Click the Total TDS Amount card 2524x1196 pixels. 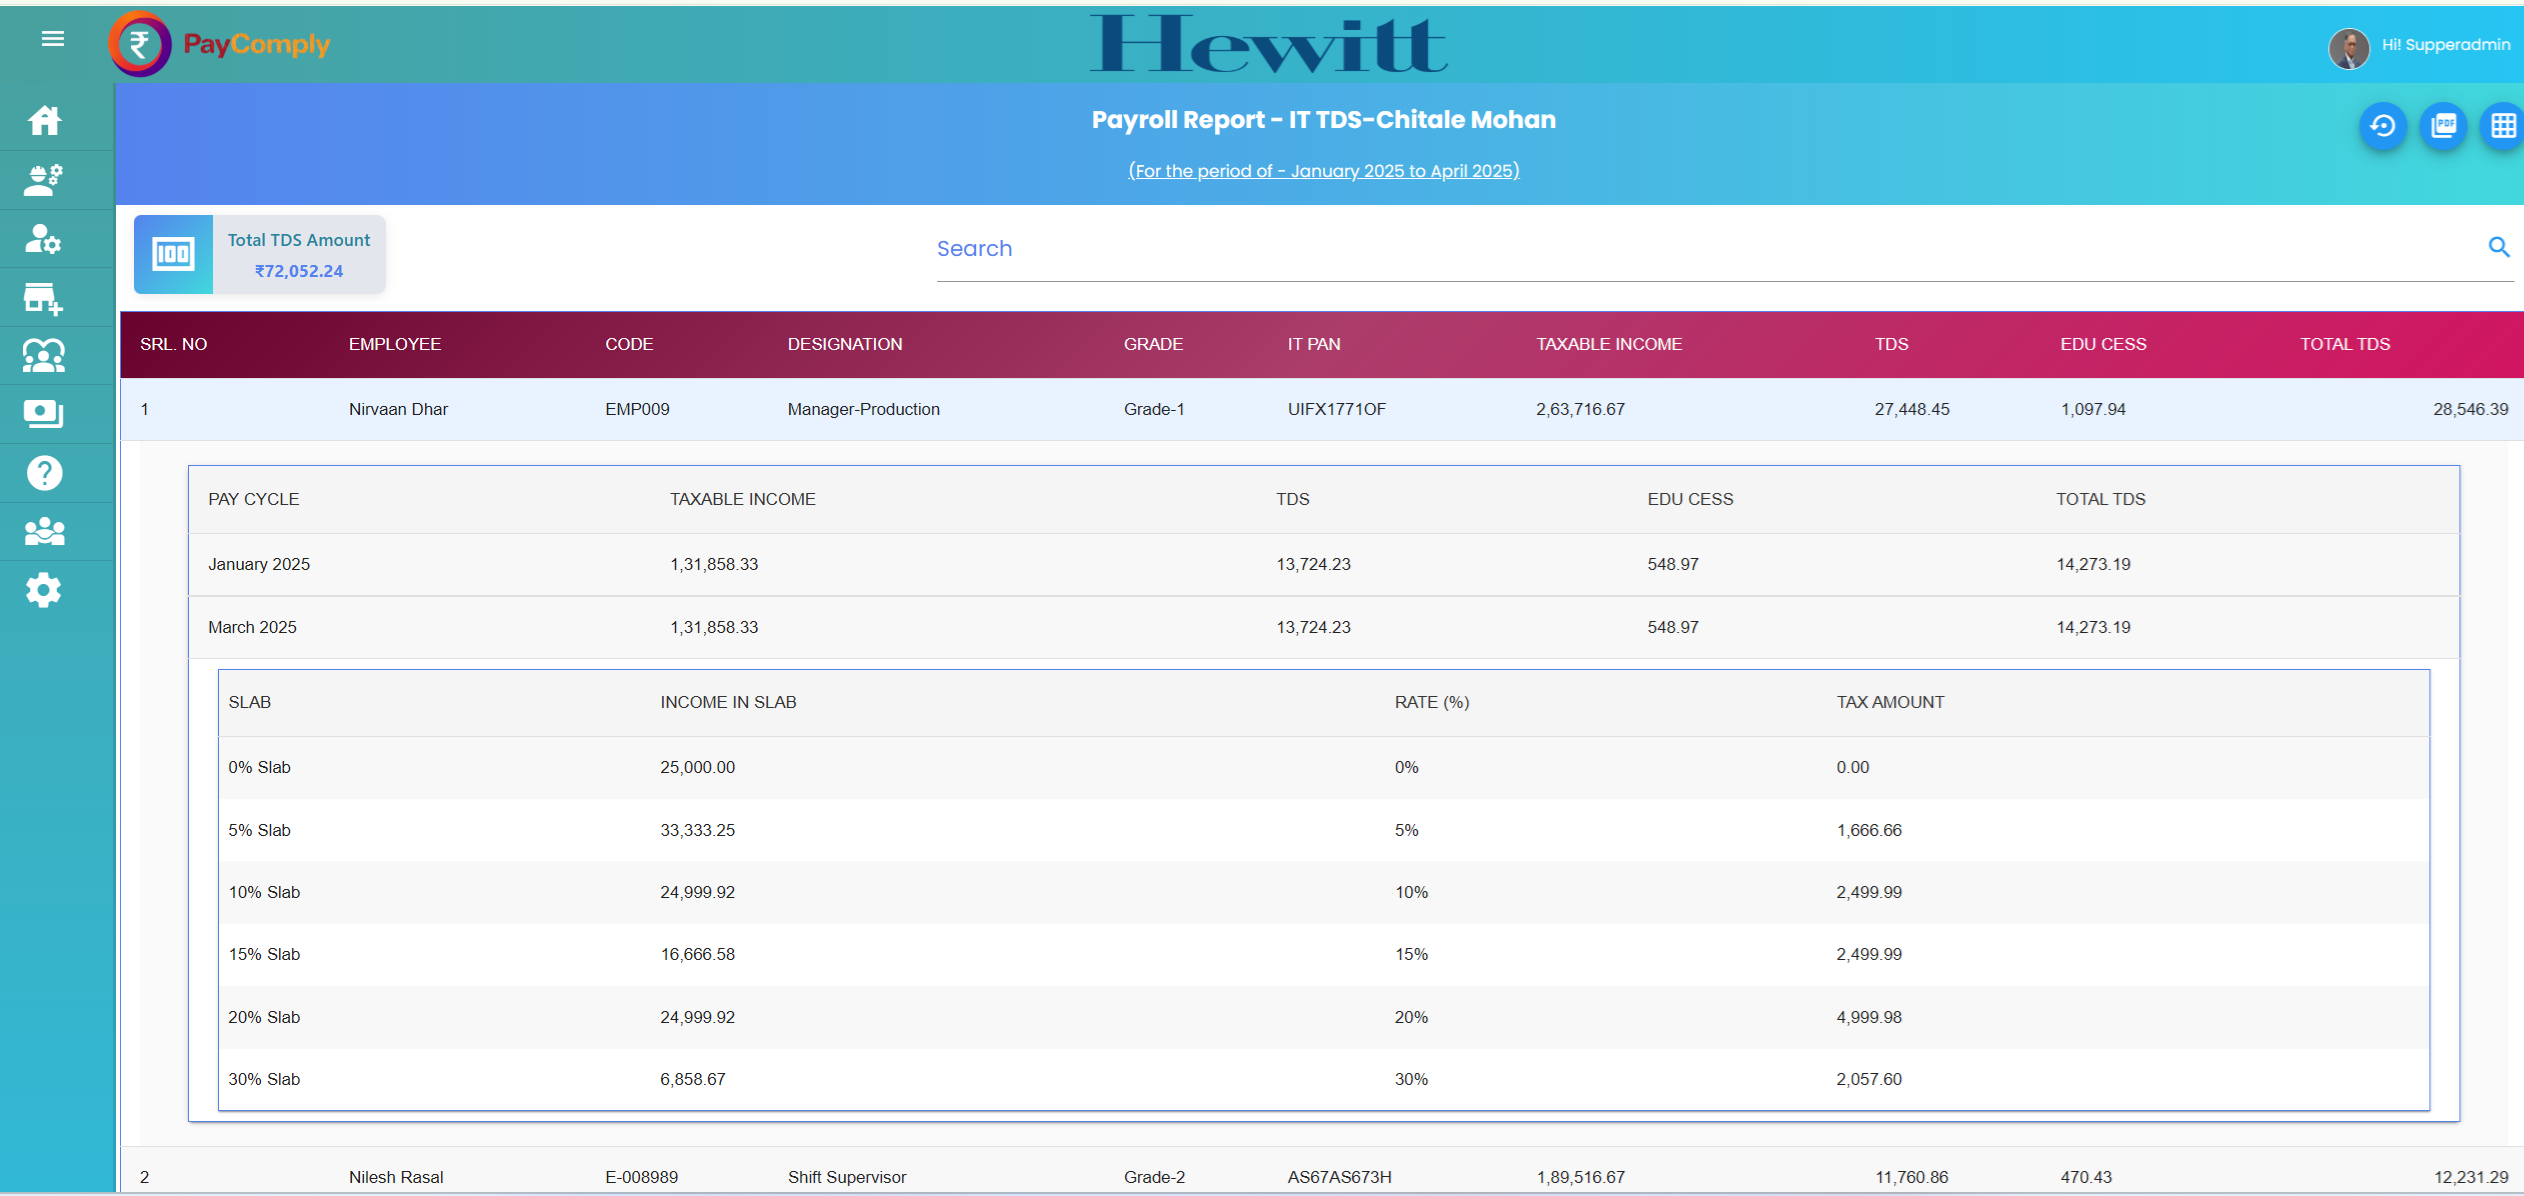tap(260, 255)
